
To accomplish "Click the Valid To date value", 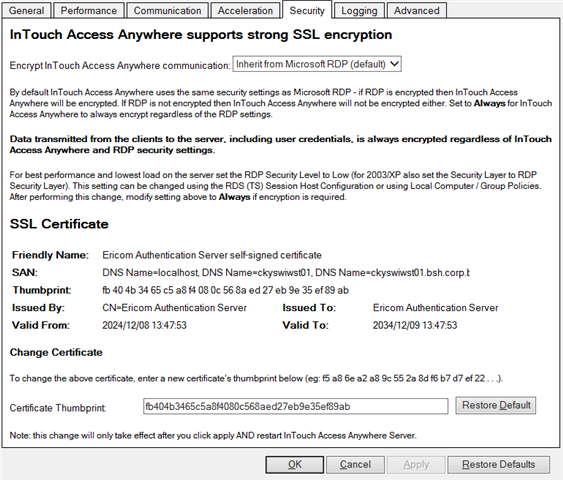I will [415, 325].
